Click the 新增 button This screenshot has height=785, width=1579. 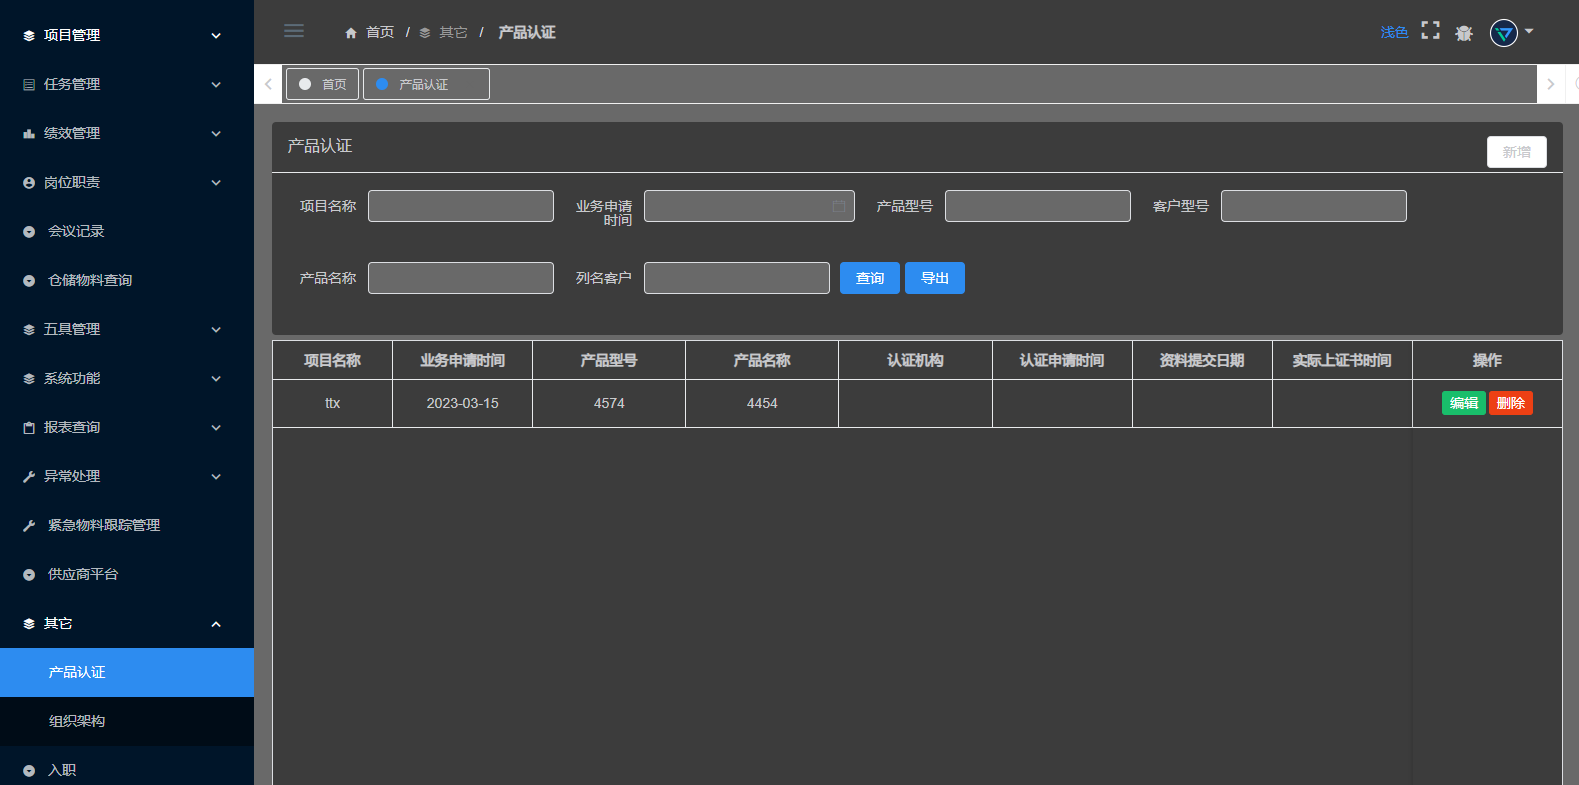tap(1516, 152)
